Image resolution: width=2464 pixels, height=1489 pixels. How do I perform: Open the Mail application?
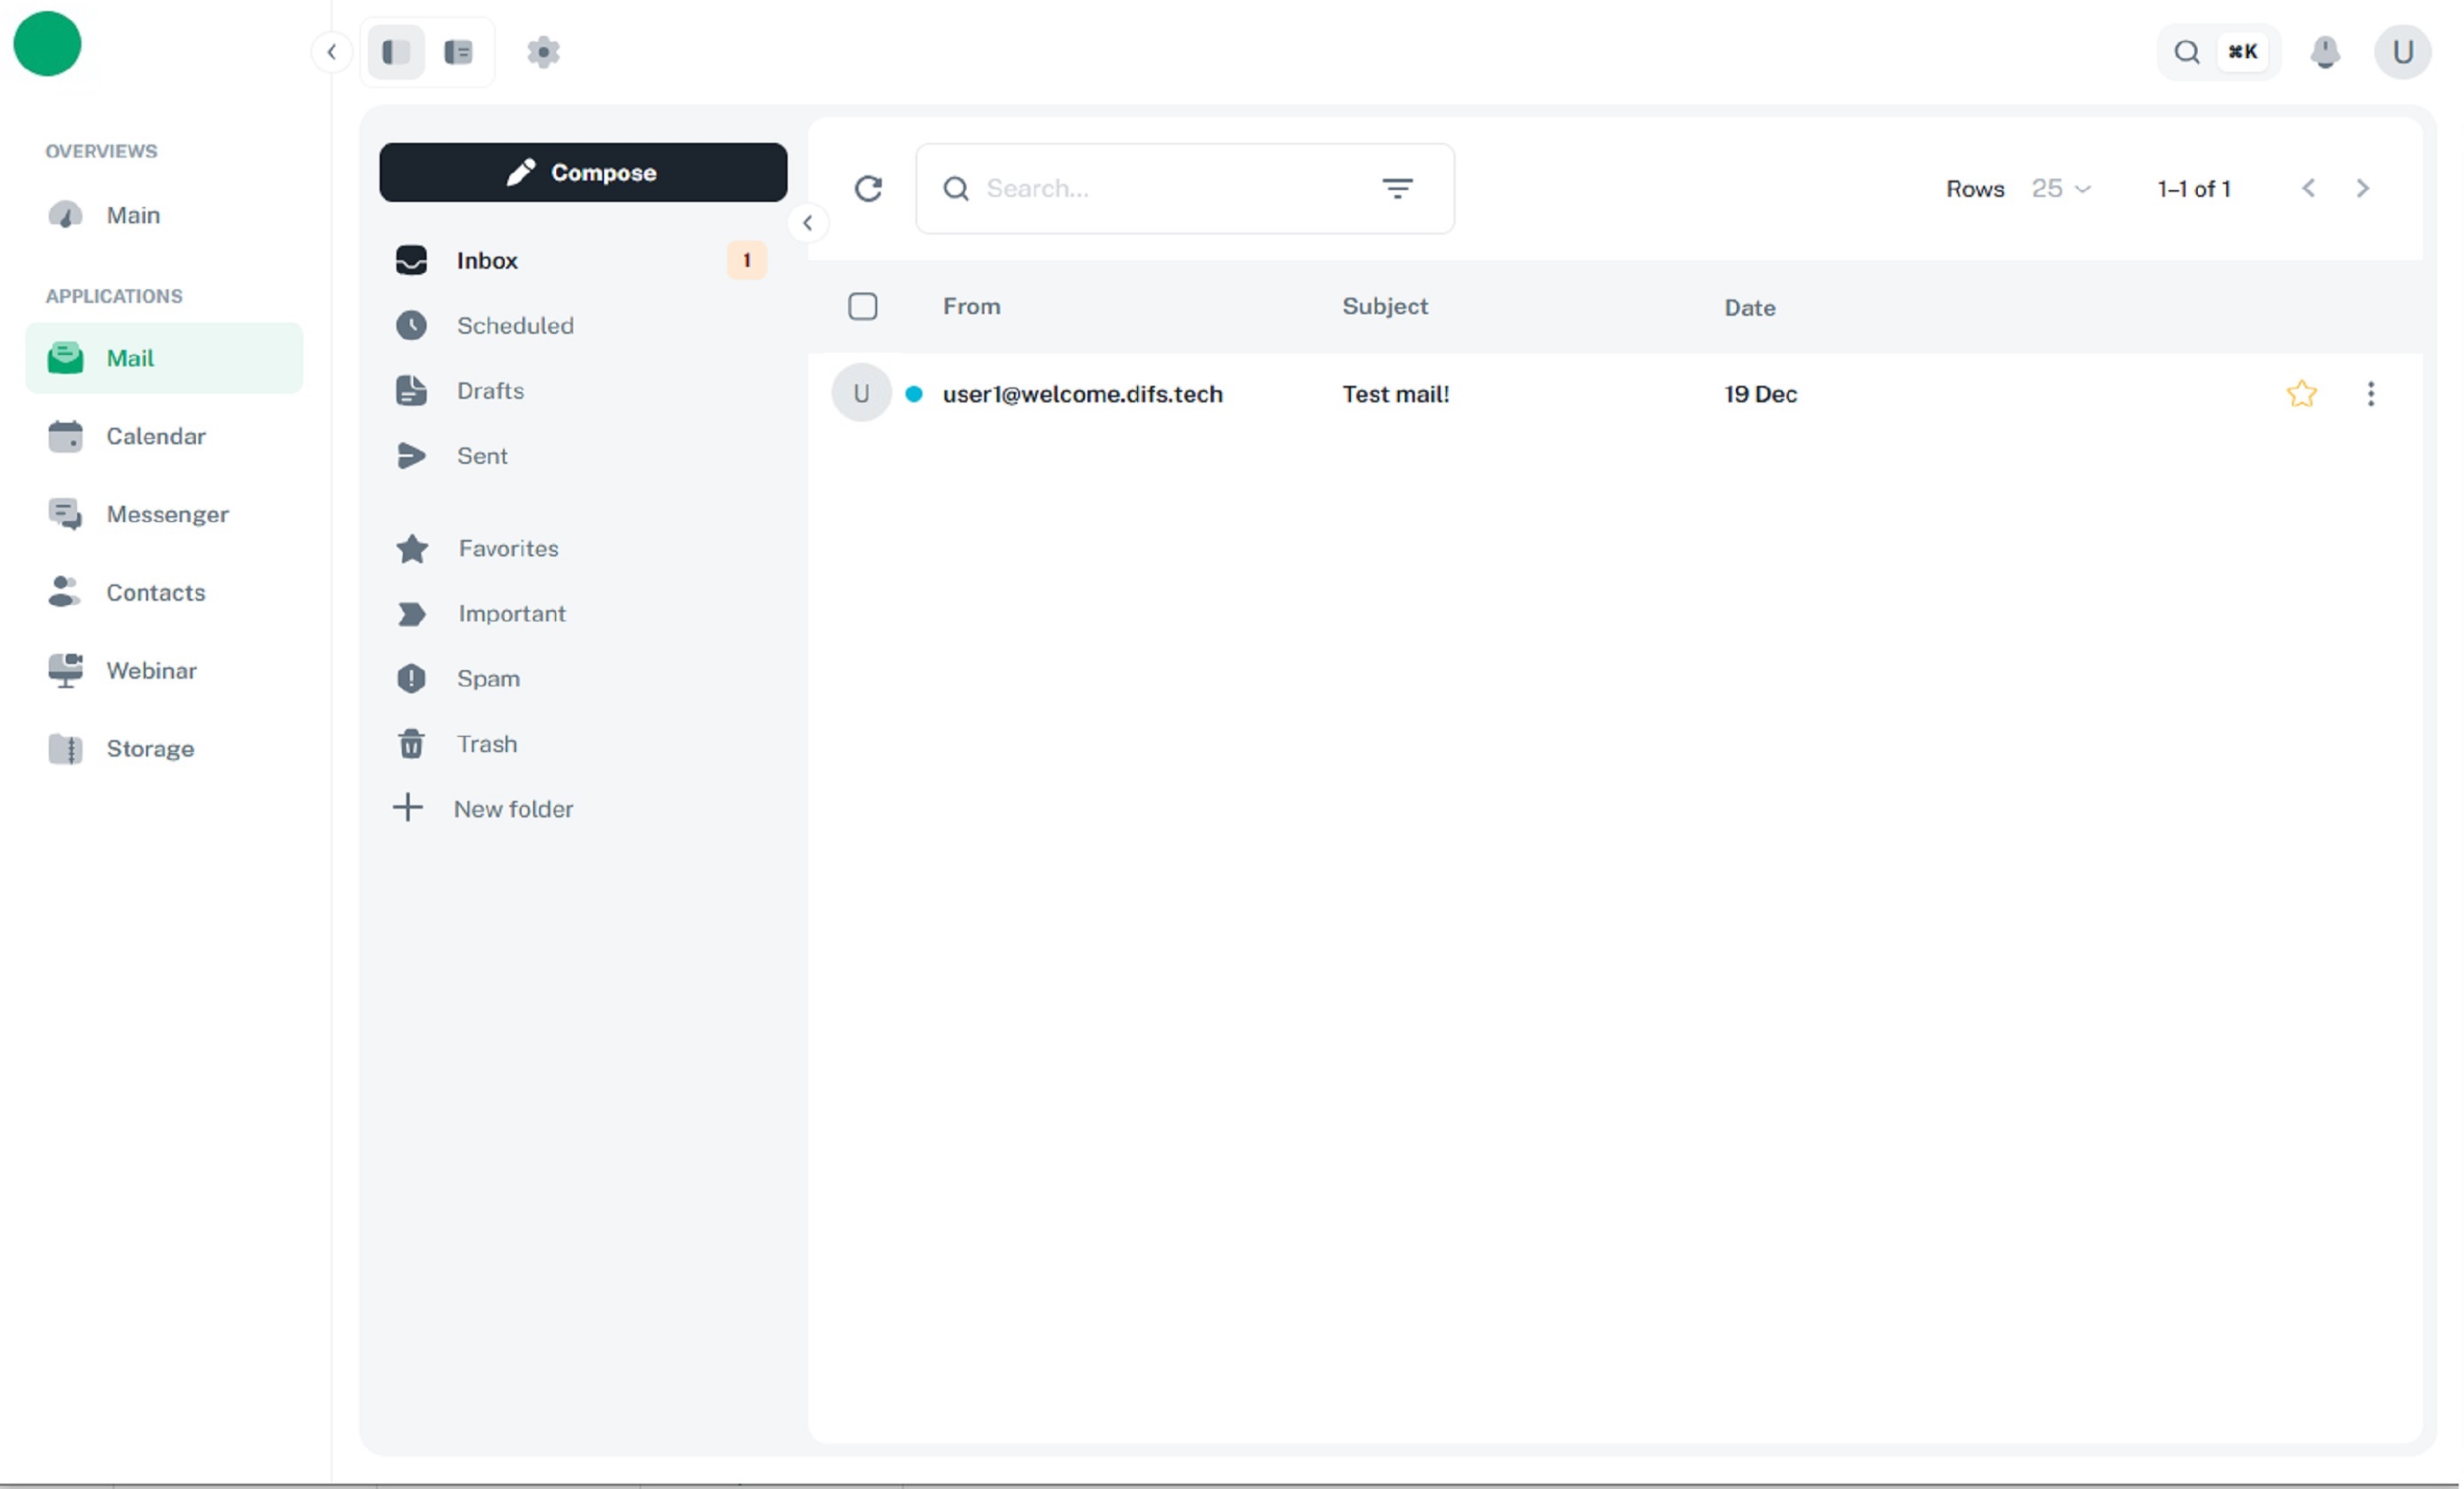pos(165,358)
